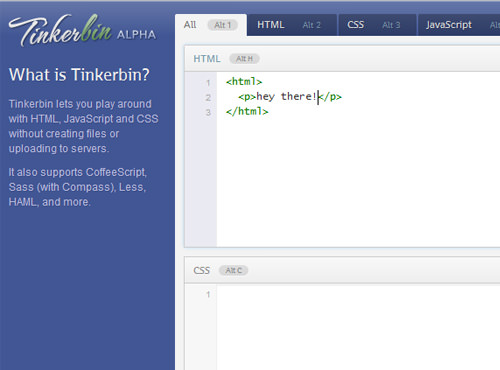Click the Alt C shortcut badge
Screen dimensions: 500x370
tap(233, 270)
